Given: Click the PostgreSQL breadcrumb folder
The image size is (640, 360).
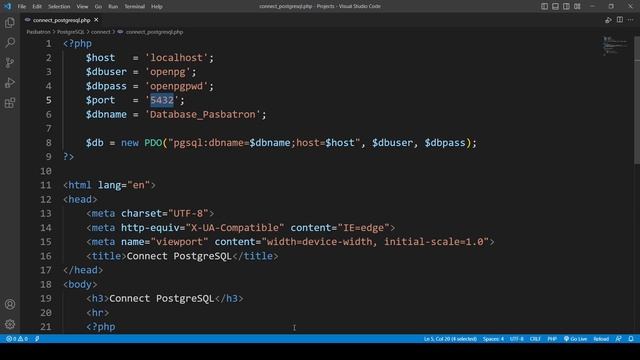Looking at the screenshot, I should (x=71, y=32).
